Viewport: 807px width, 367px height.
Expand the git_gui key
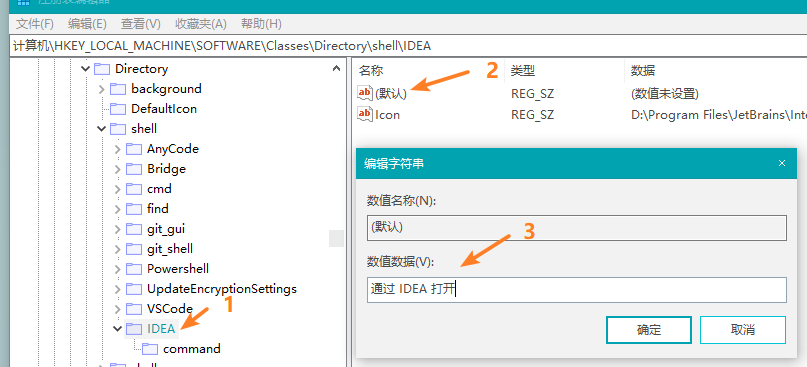117,229
